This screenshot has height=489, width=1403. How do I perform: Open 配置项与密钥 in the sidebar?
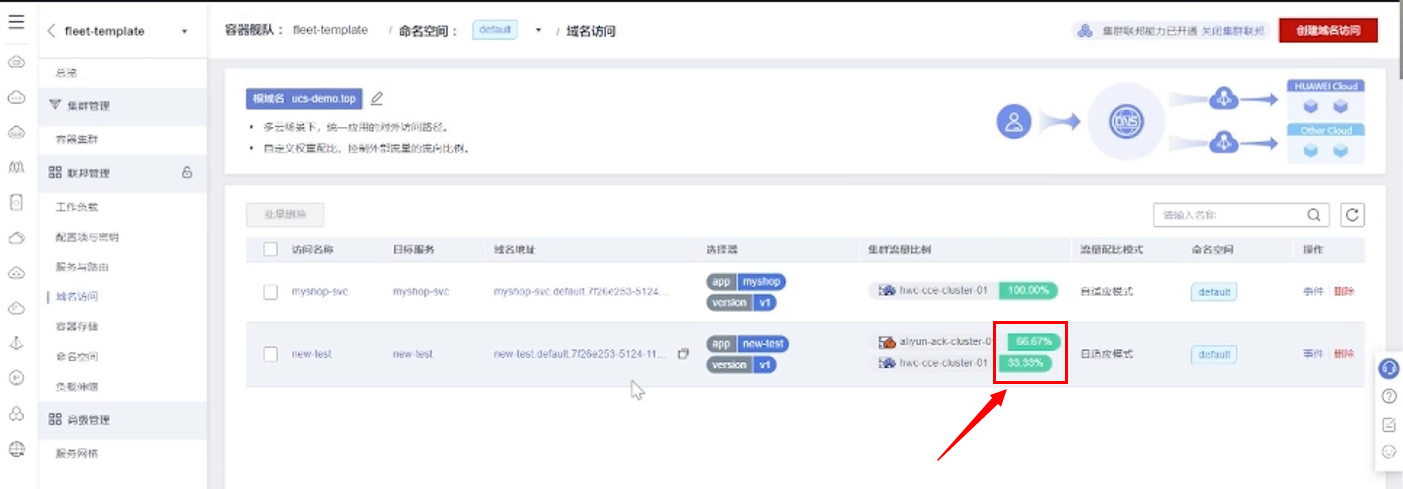tap(87, 237)
